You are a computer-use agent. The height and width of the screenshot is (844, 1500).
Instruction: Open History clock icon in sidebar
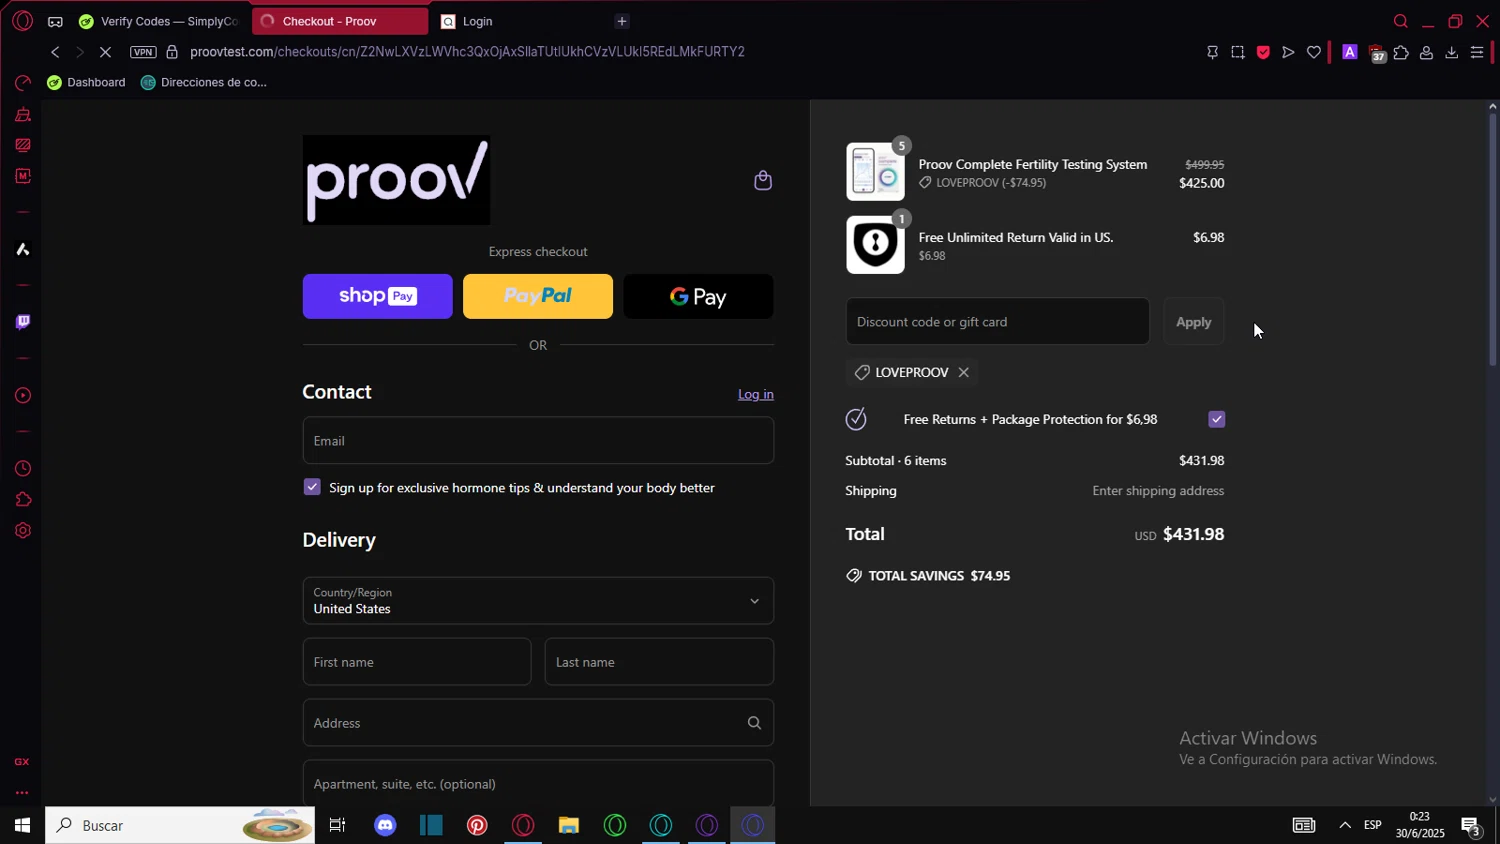pos(22,469)
